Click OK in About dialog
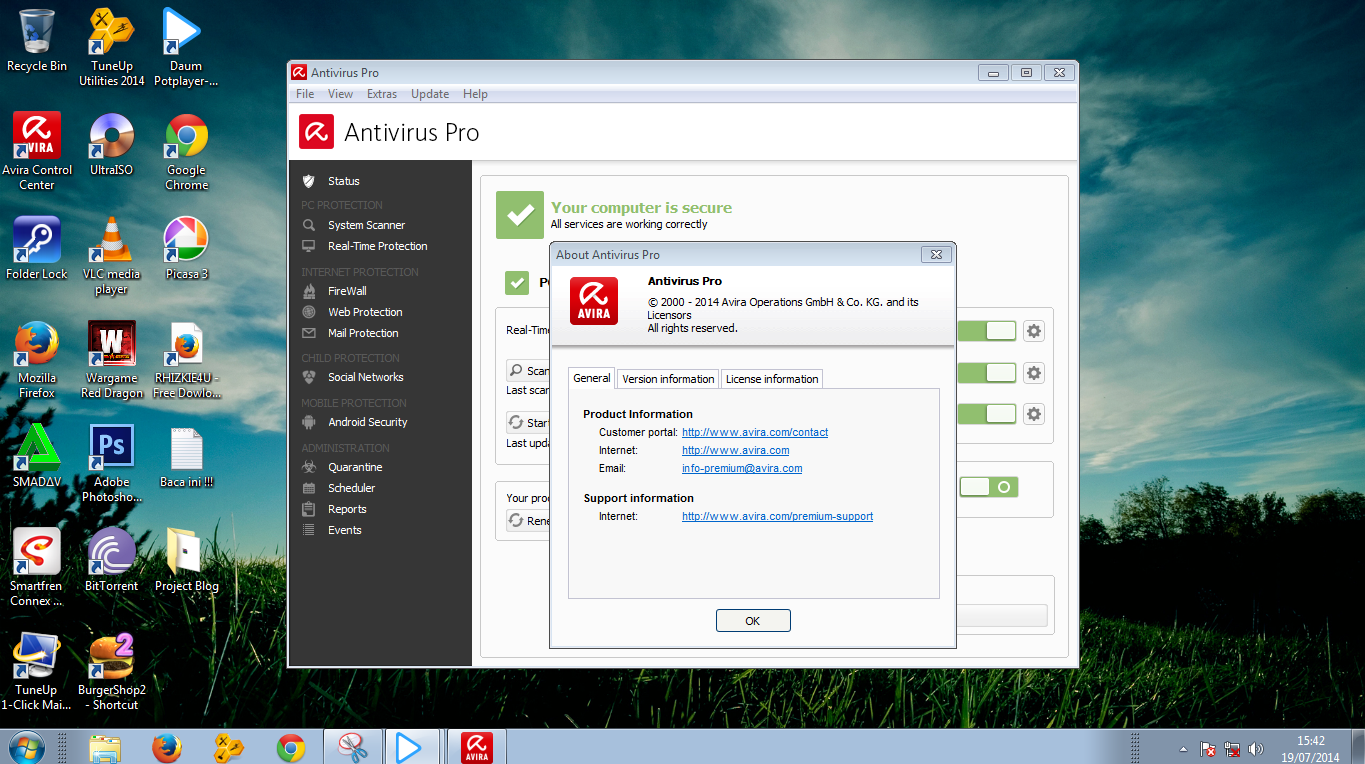 tap(753, 621)
